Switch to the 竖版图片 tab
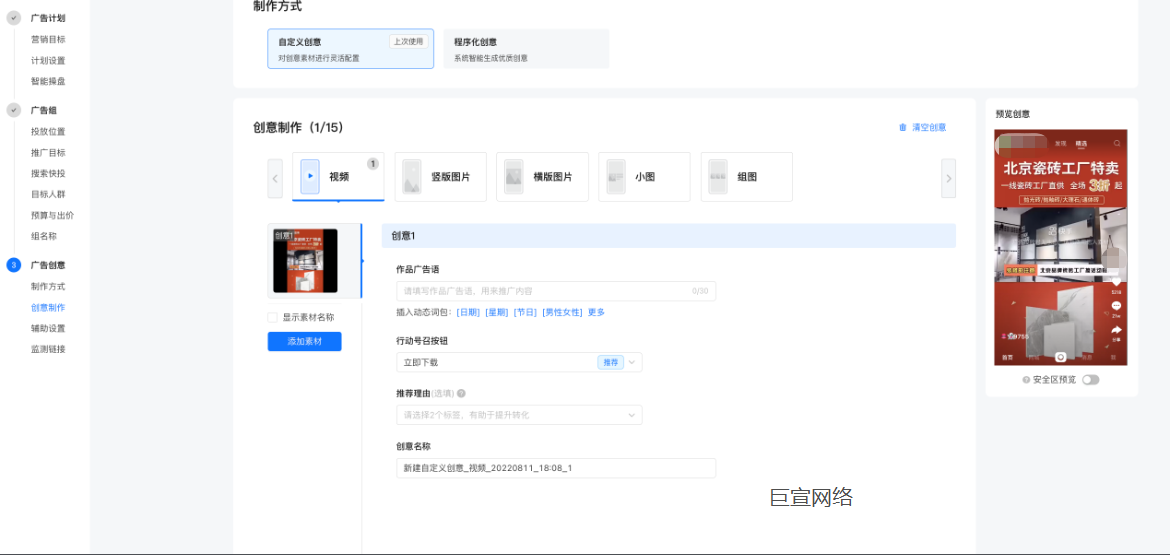The width and height of the screenshot is (1170, 555). point(440,177)
